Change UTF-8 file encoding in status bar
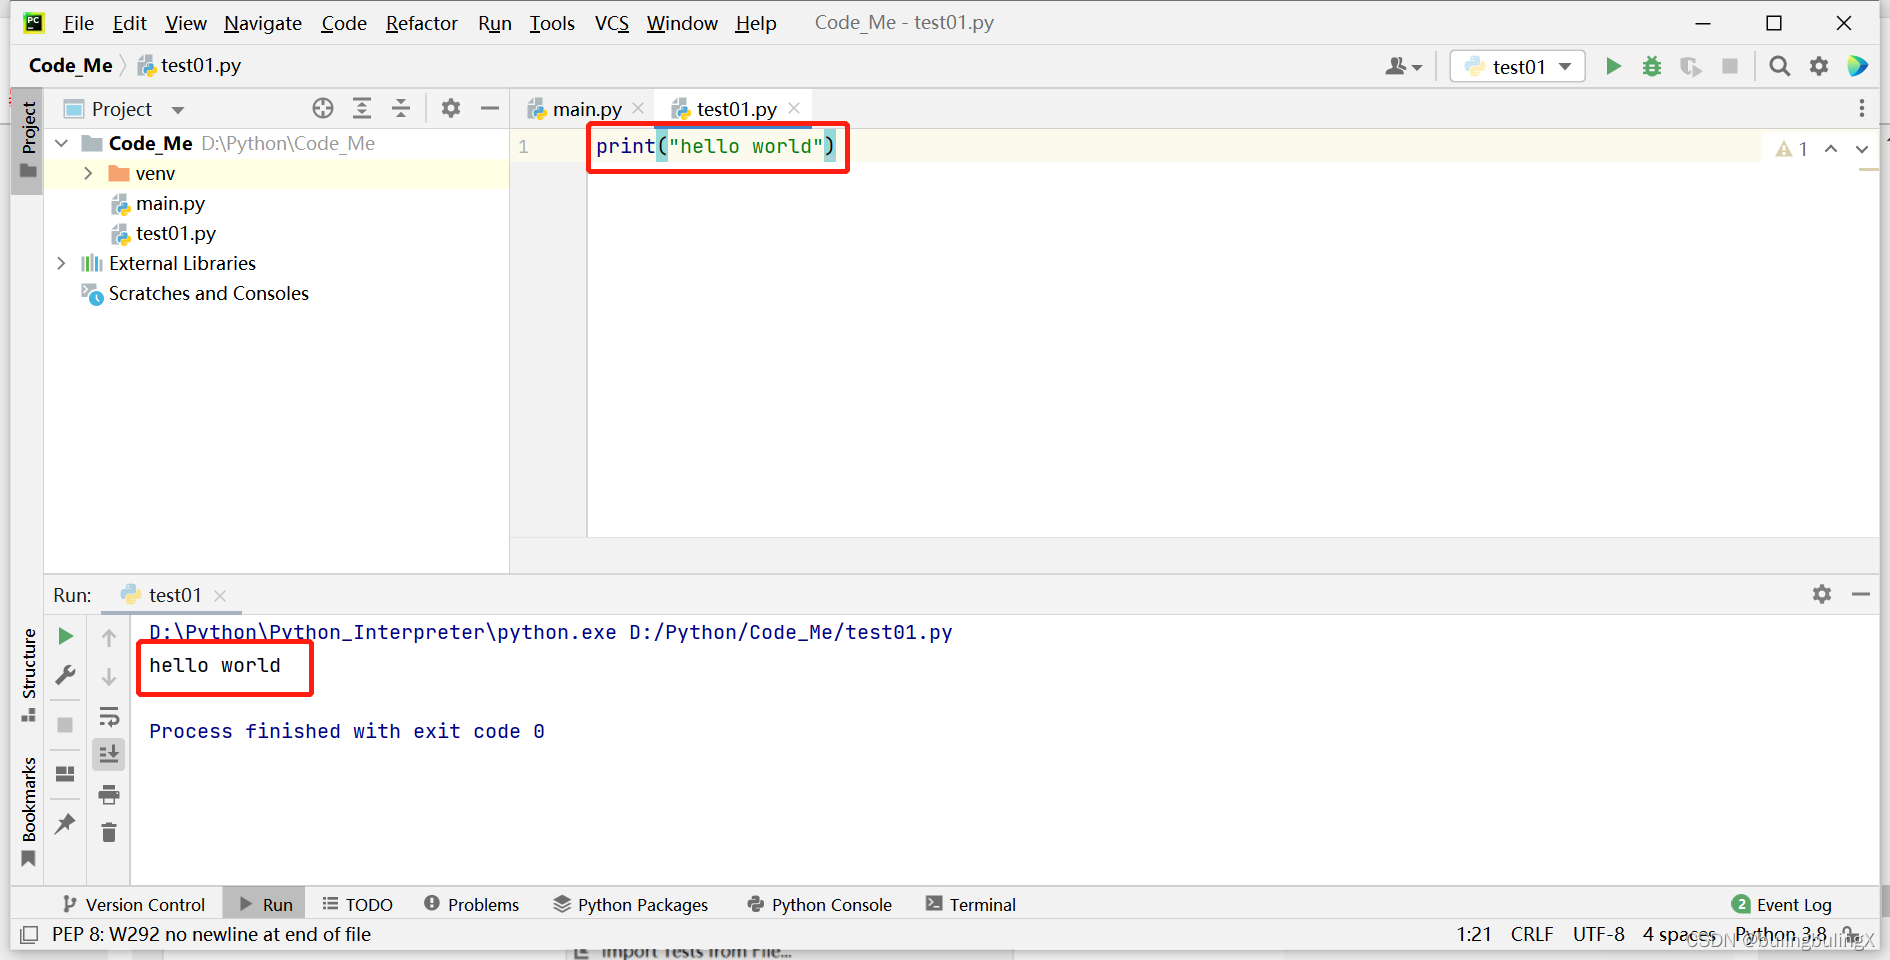Screen dimensions: 1890x960 1598,934
